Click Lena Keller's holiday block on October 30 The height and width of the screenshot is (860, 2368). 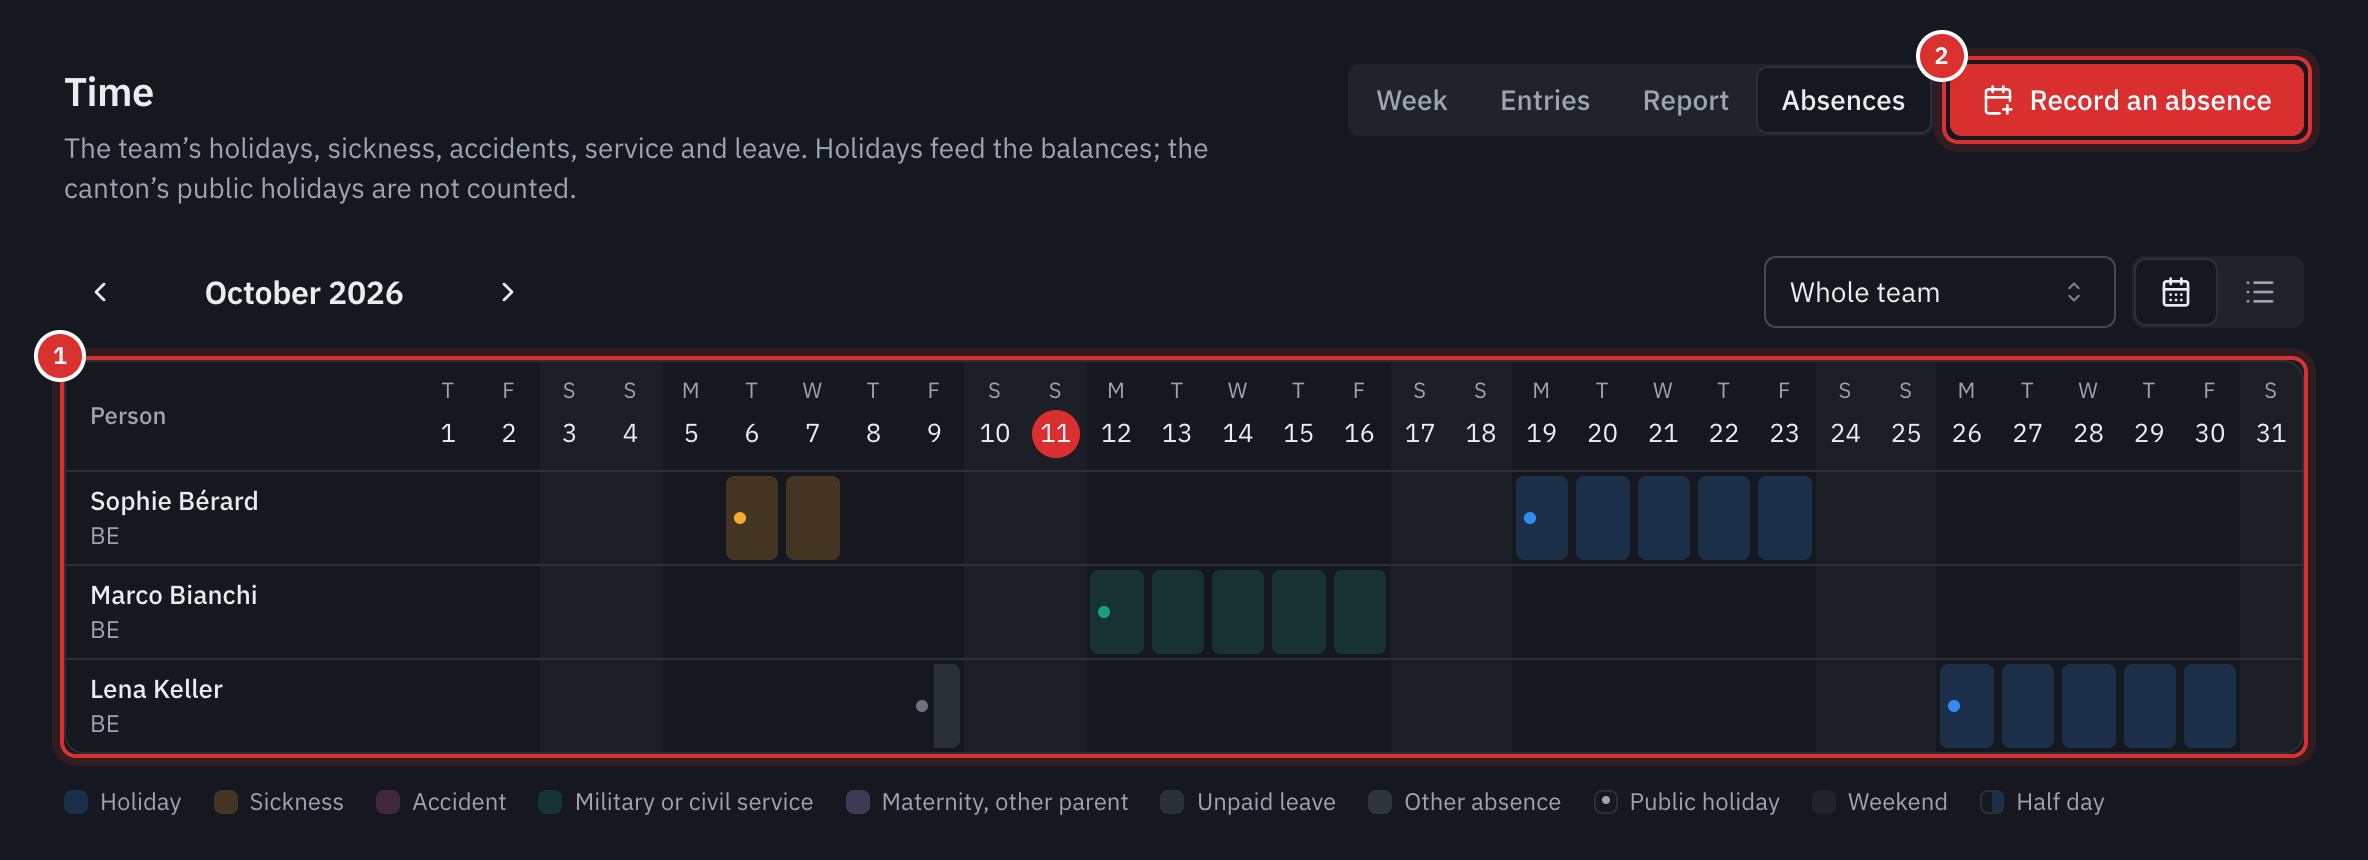pyautogui.click(x=2210, y=706)
